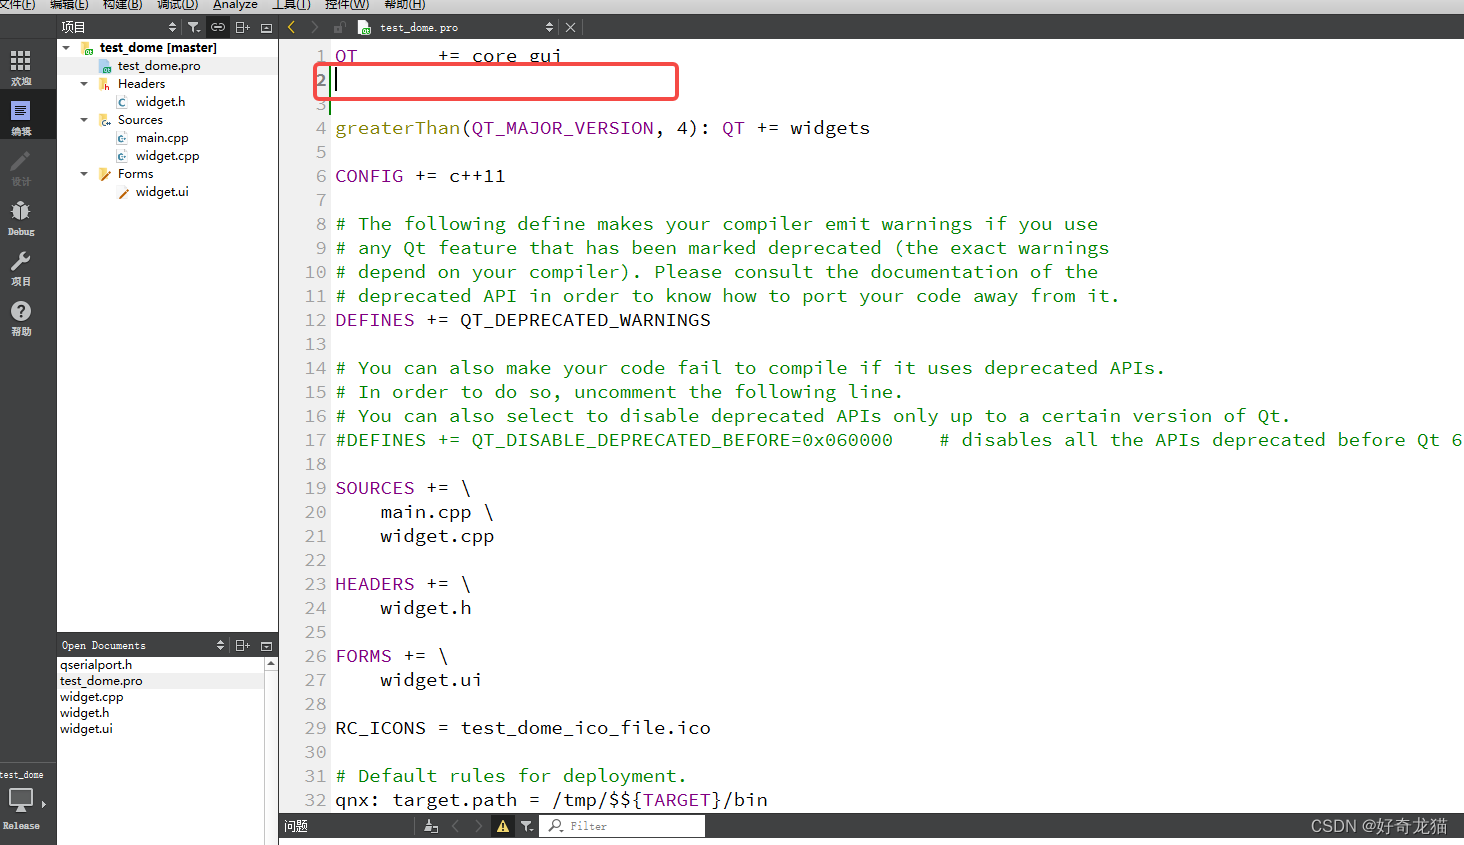Select the Forms folder label

pyautogui.click(x=135, y=174)
